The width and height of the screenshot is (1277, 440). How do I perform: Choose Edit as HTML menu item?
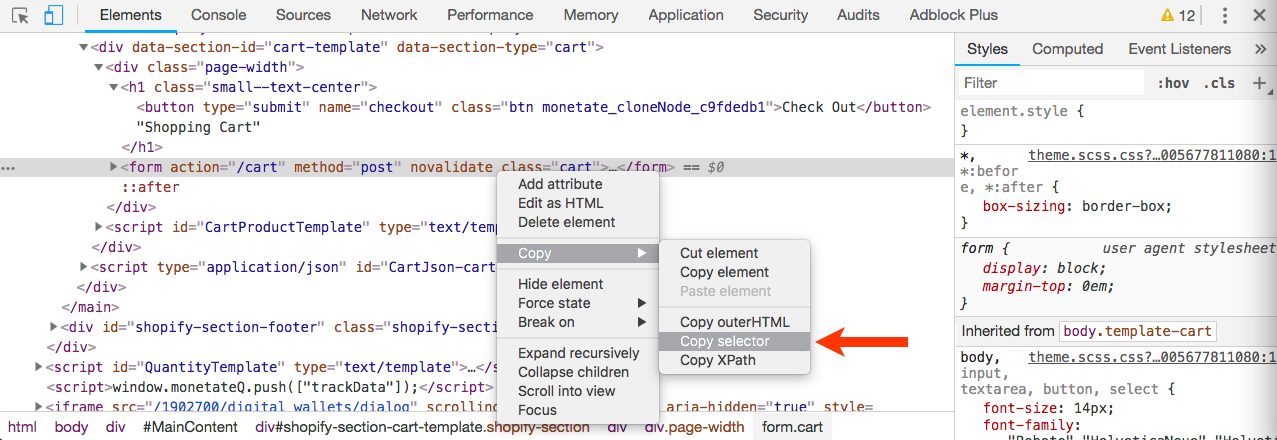(x=578, y=203)
